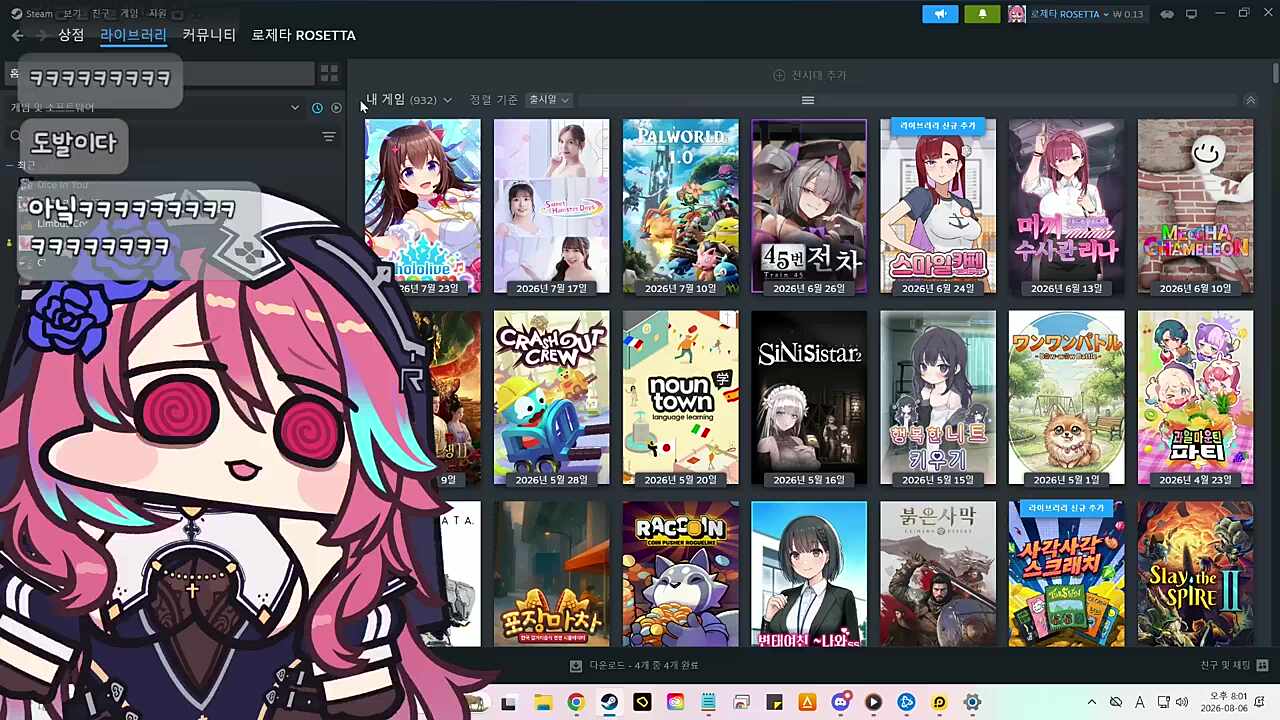This screenshot has height=720, width=1280.
Task: Change the 출시일 sort order dropdown
Action: pos(549,100)
